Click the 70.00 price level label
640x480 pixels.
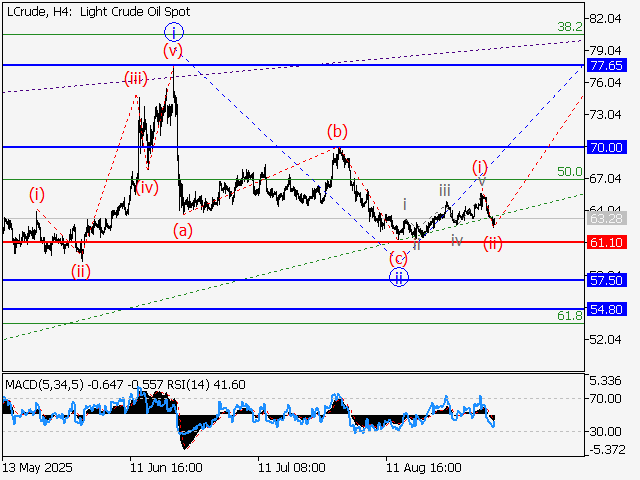(606, 147)
